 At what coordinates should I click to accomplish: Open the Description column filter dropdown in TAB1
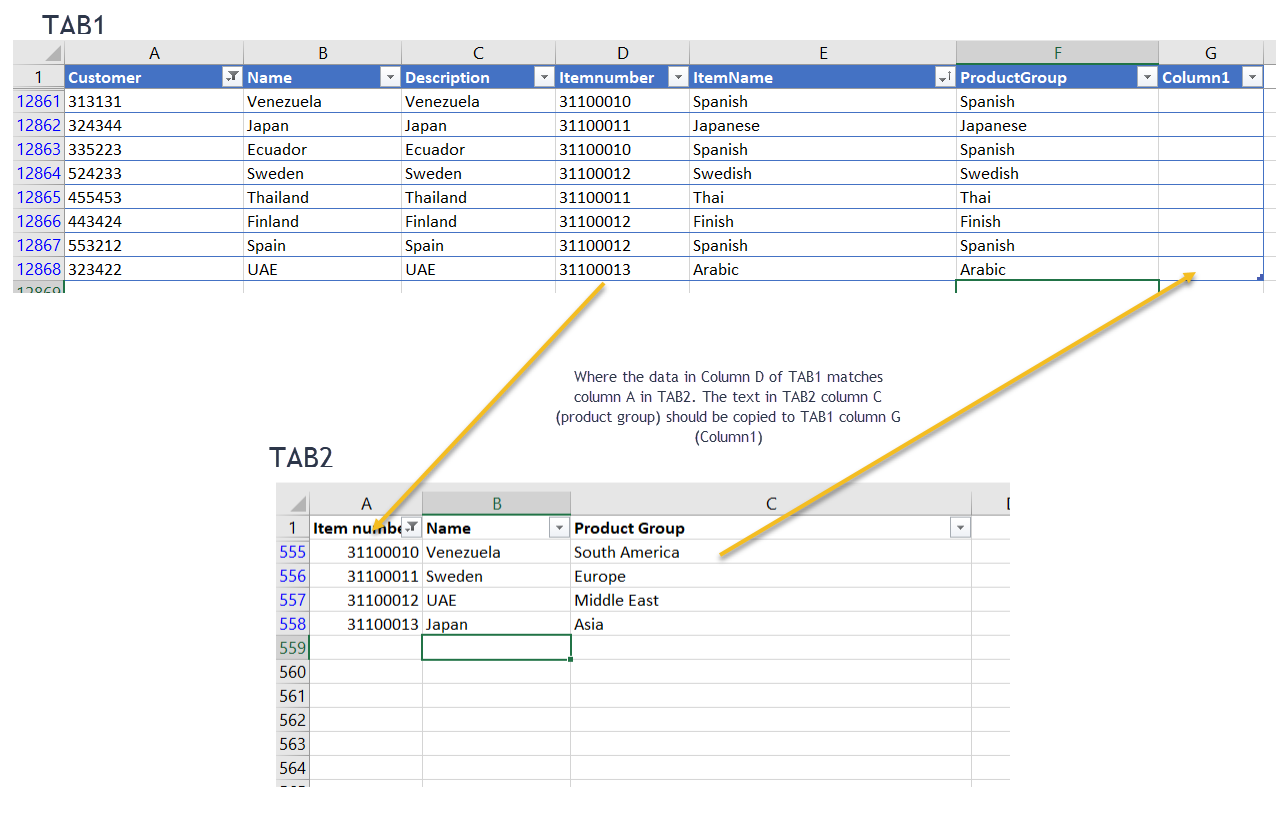(x=544, y=77)
